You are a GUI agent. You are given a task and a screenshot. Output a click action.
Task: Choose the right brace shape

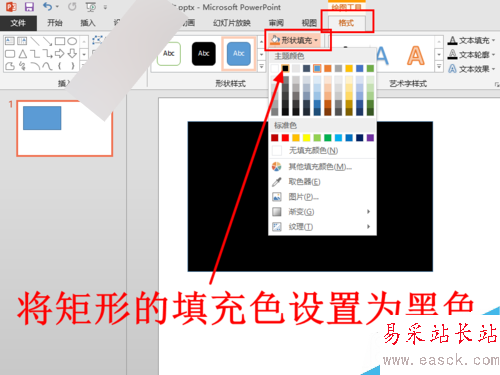72,66
